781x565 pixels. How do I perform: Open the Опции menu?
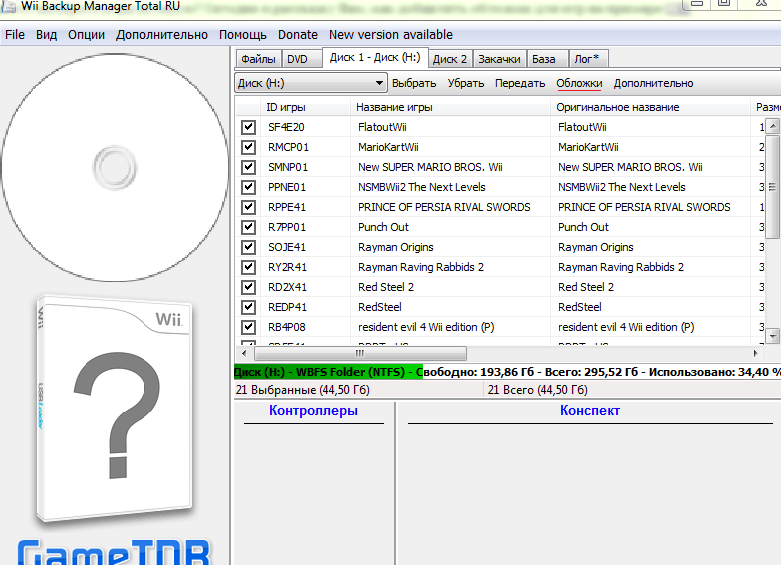point(86,34)
